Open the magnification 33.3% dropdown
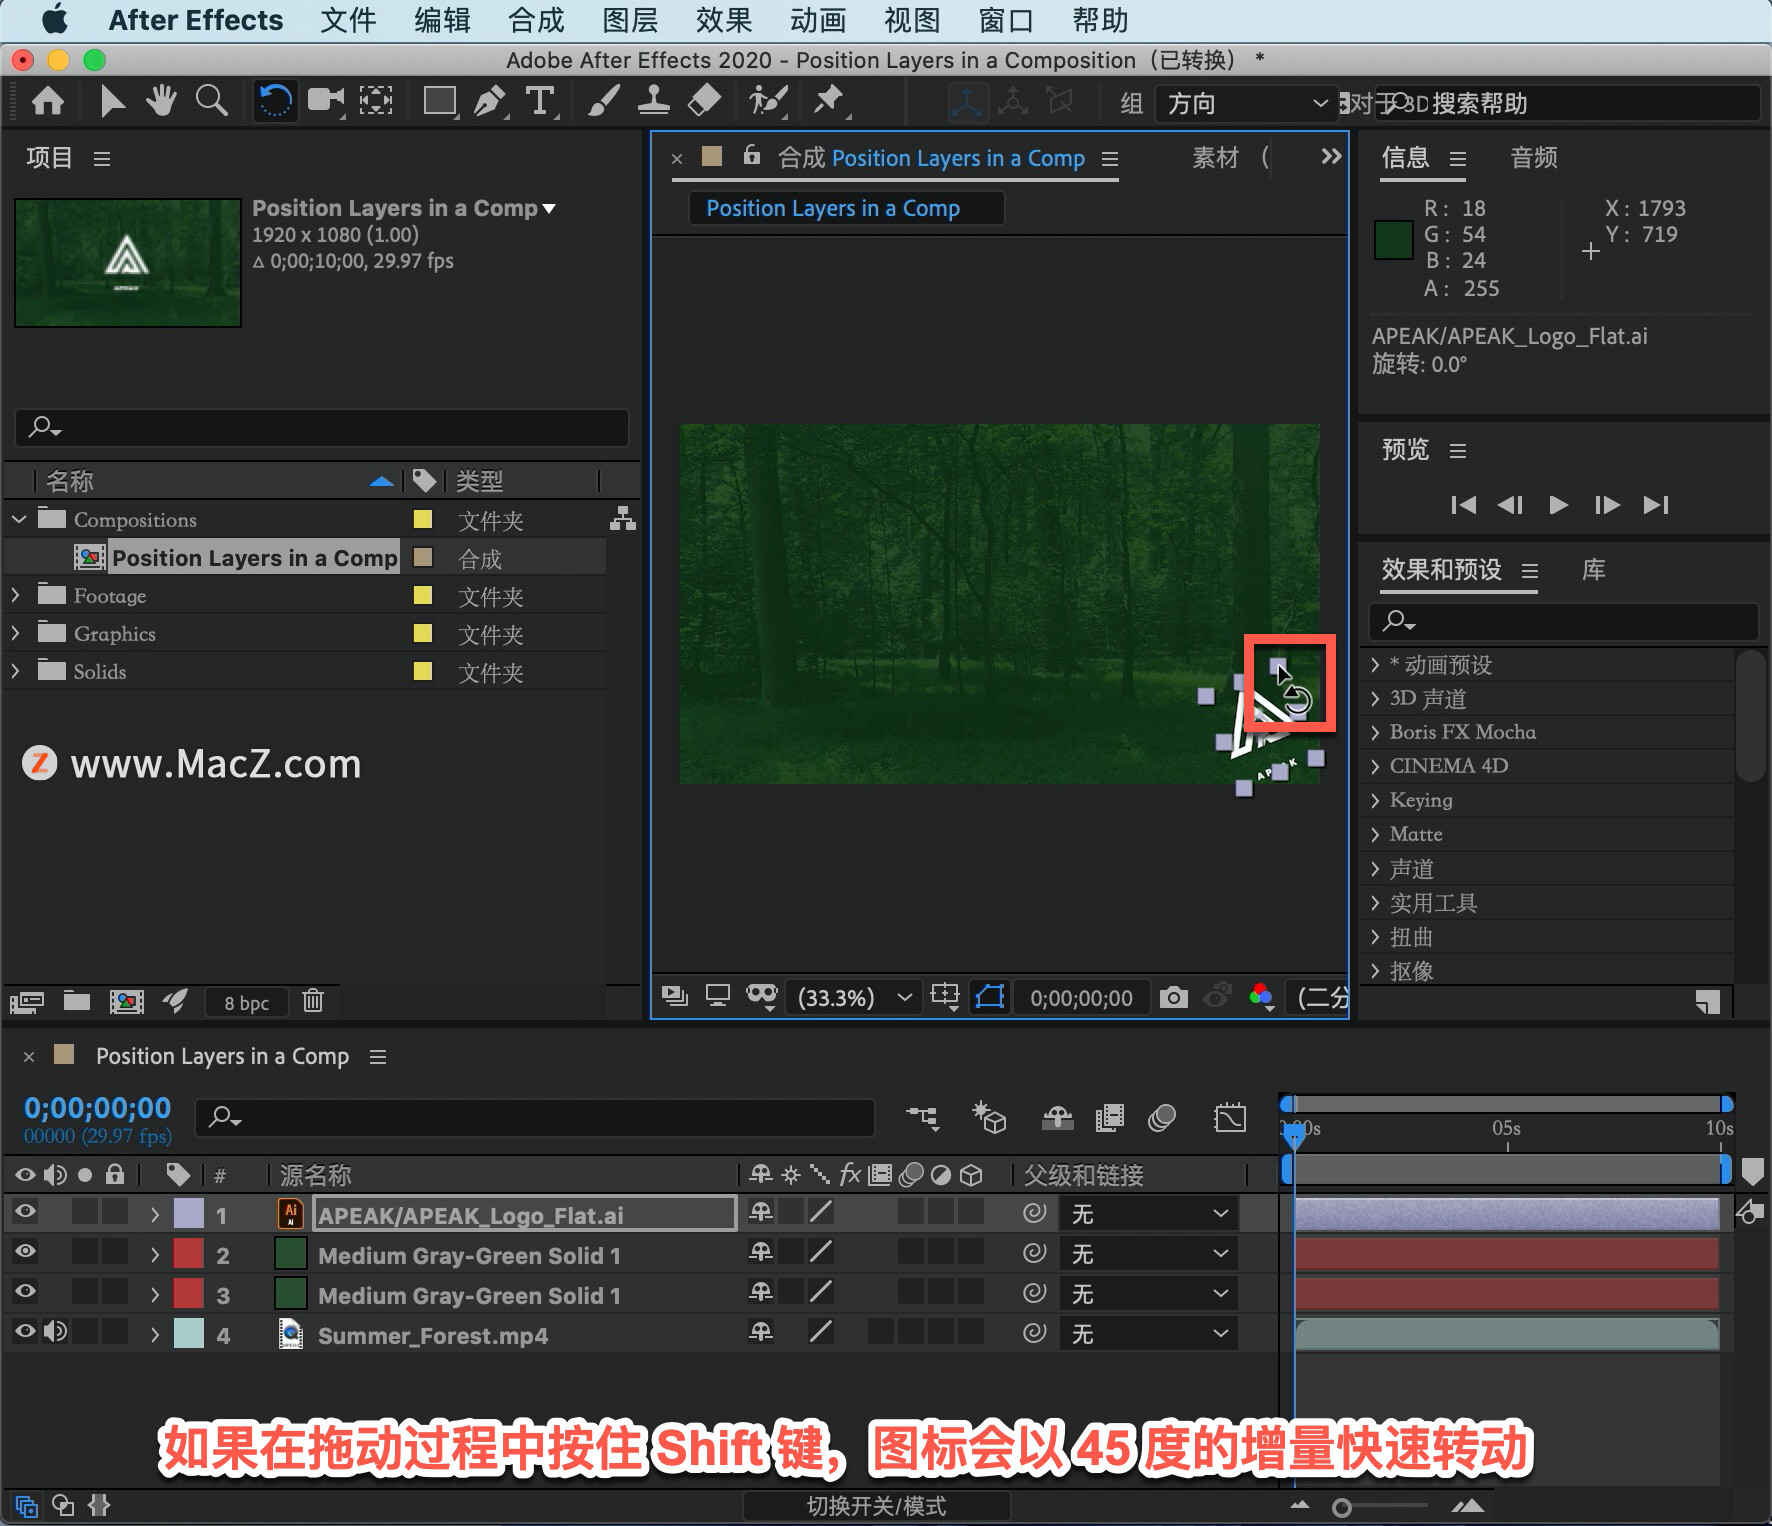This screenshot has height=1526, width=1772. click(x=854, y=998)
